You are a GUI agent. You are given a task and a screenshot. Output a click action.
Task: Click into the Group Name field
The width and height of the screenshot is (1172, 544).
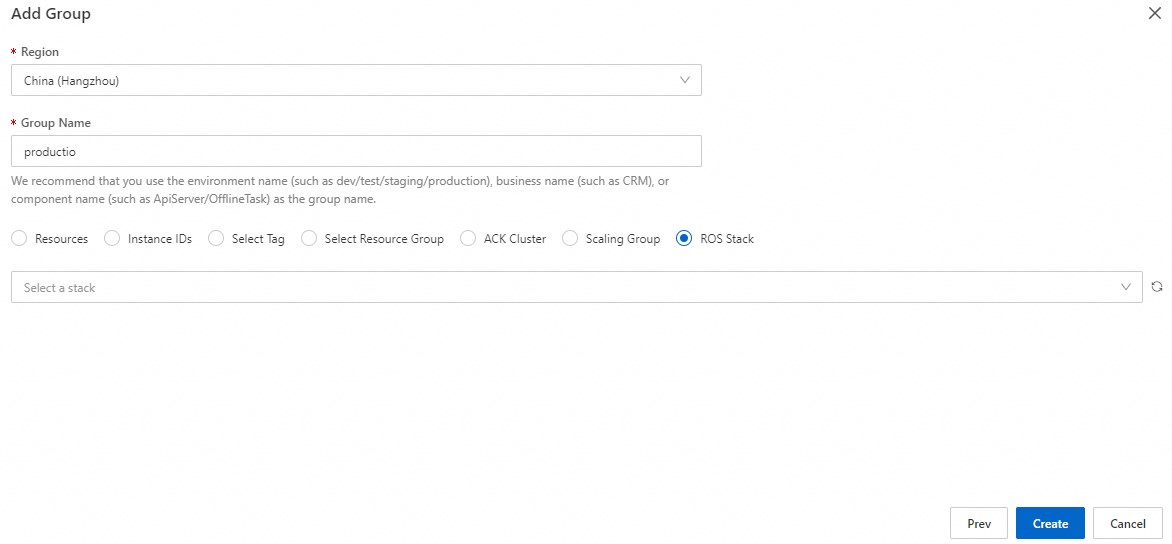(x=356, y=151)
